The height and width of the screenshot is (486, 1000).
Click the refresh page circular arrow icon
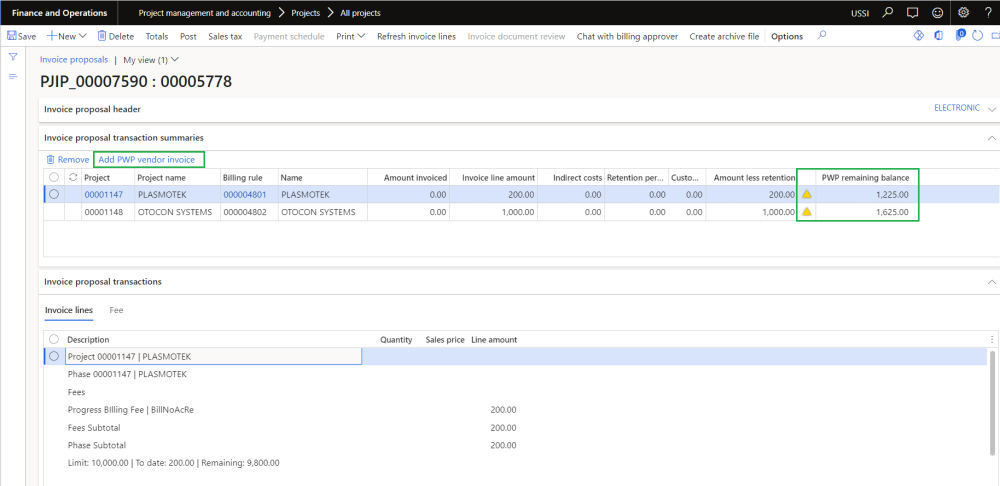[976, 36]
